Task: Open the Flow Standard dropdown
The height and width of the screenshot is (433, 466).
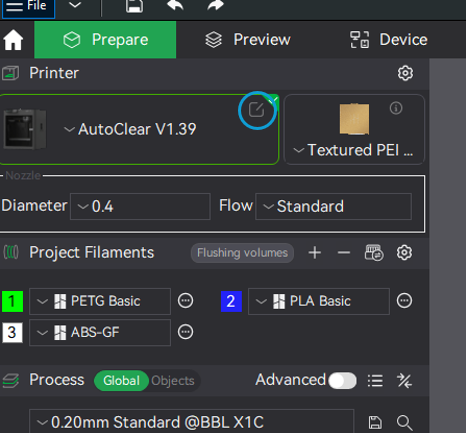Action: click(333, 206)
